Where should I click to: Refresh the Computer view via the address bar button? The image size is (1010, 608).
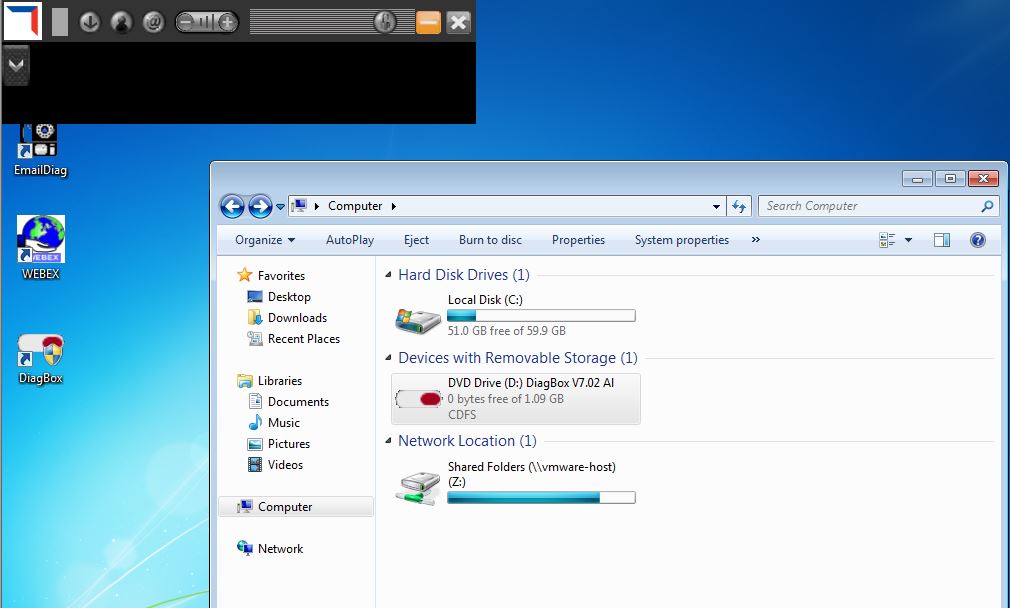(739, 206)
